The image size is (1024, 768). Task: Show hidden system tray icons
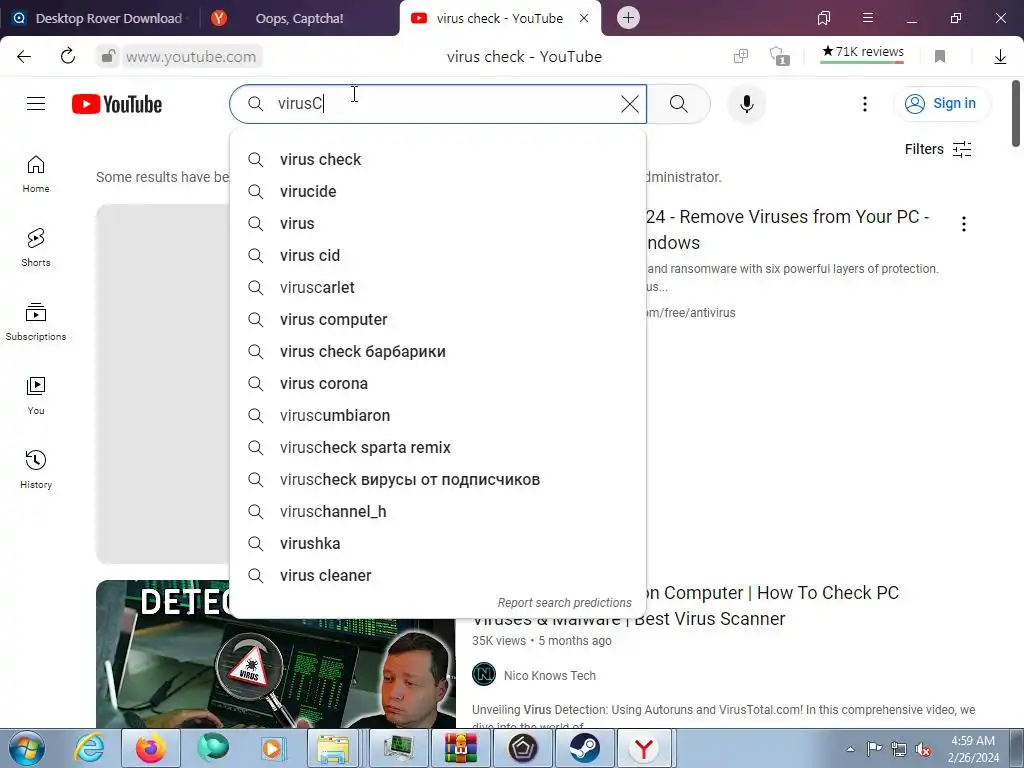click(x=850, y=749)
